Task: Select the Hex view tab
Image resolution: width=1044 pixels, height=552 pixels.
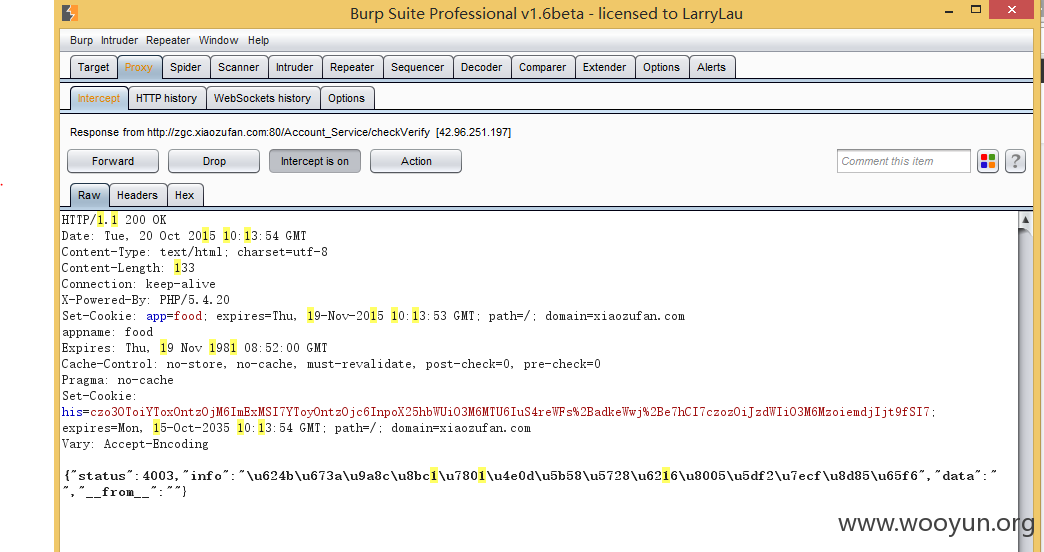Action: pyautogui.click(x=184, y=195)
